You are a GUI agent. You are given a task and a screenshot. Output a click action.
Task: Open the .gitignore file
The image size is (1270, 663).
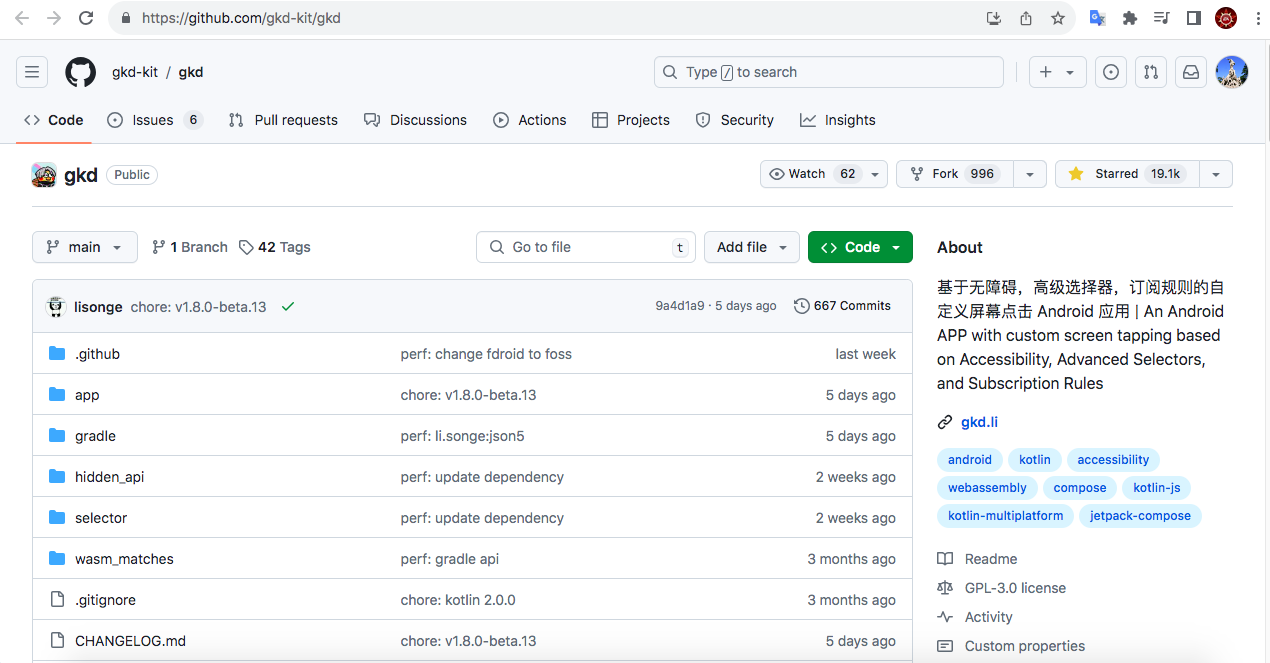(x=105, y=600)
